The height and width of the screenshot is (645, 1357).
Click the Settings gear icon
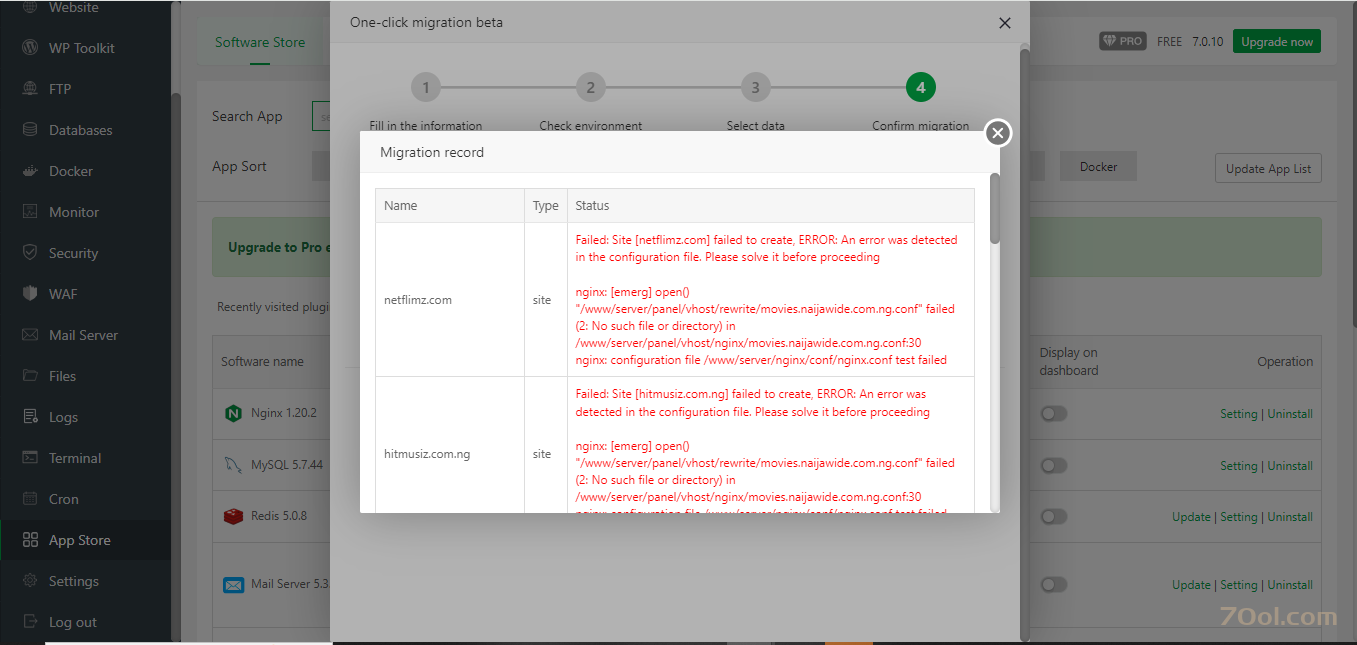click(x=30, y=581)
